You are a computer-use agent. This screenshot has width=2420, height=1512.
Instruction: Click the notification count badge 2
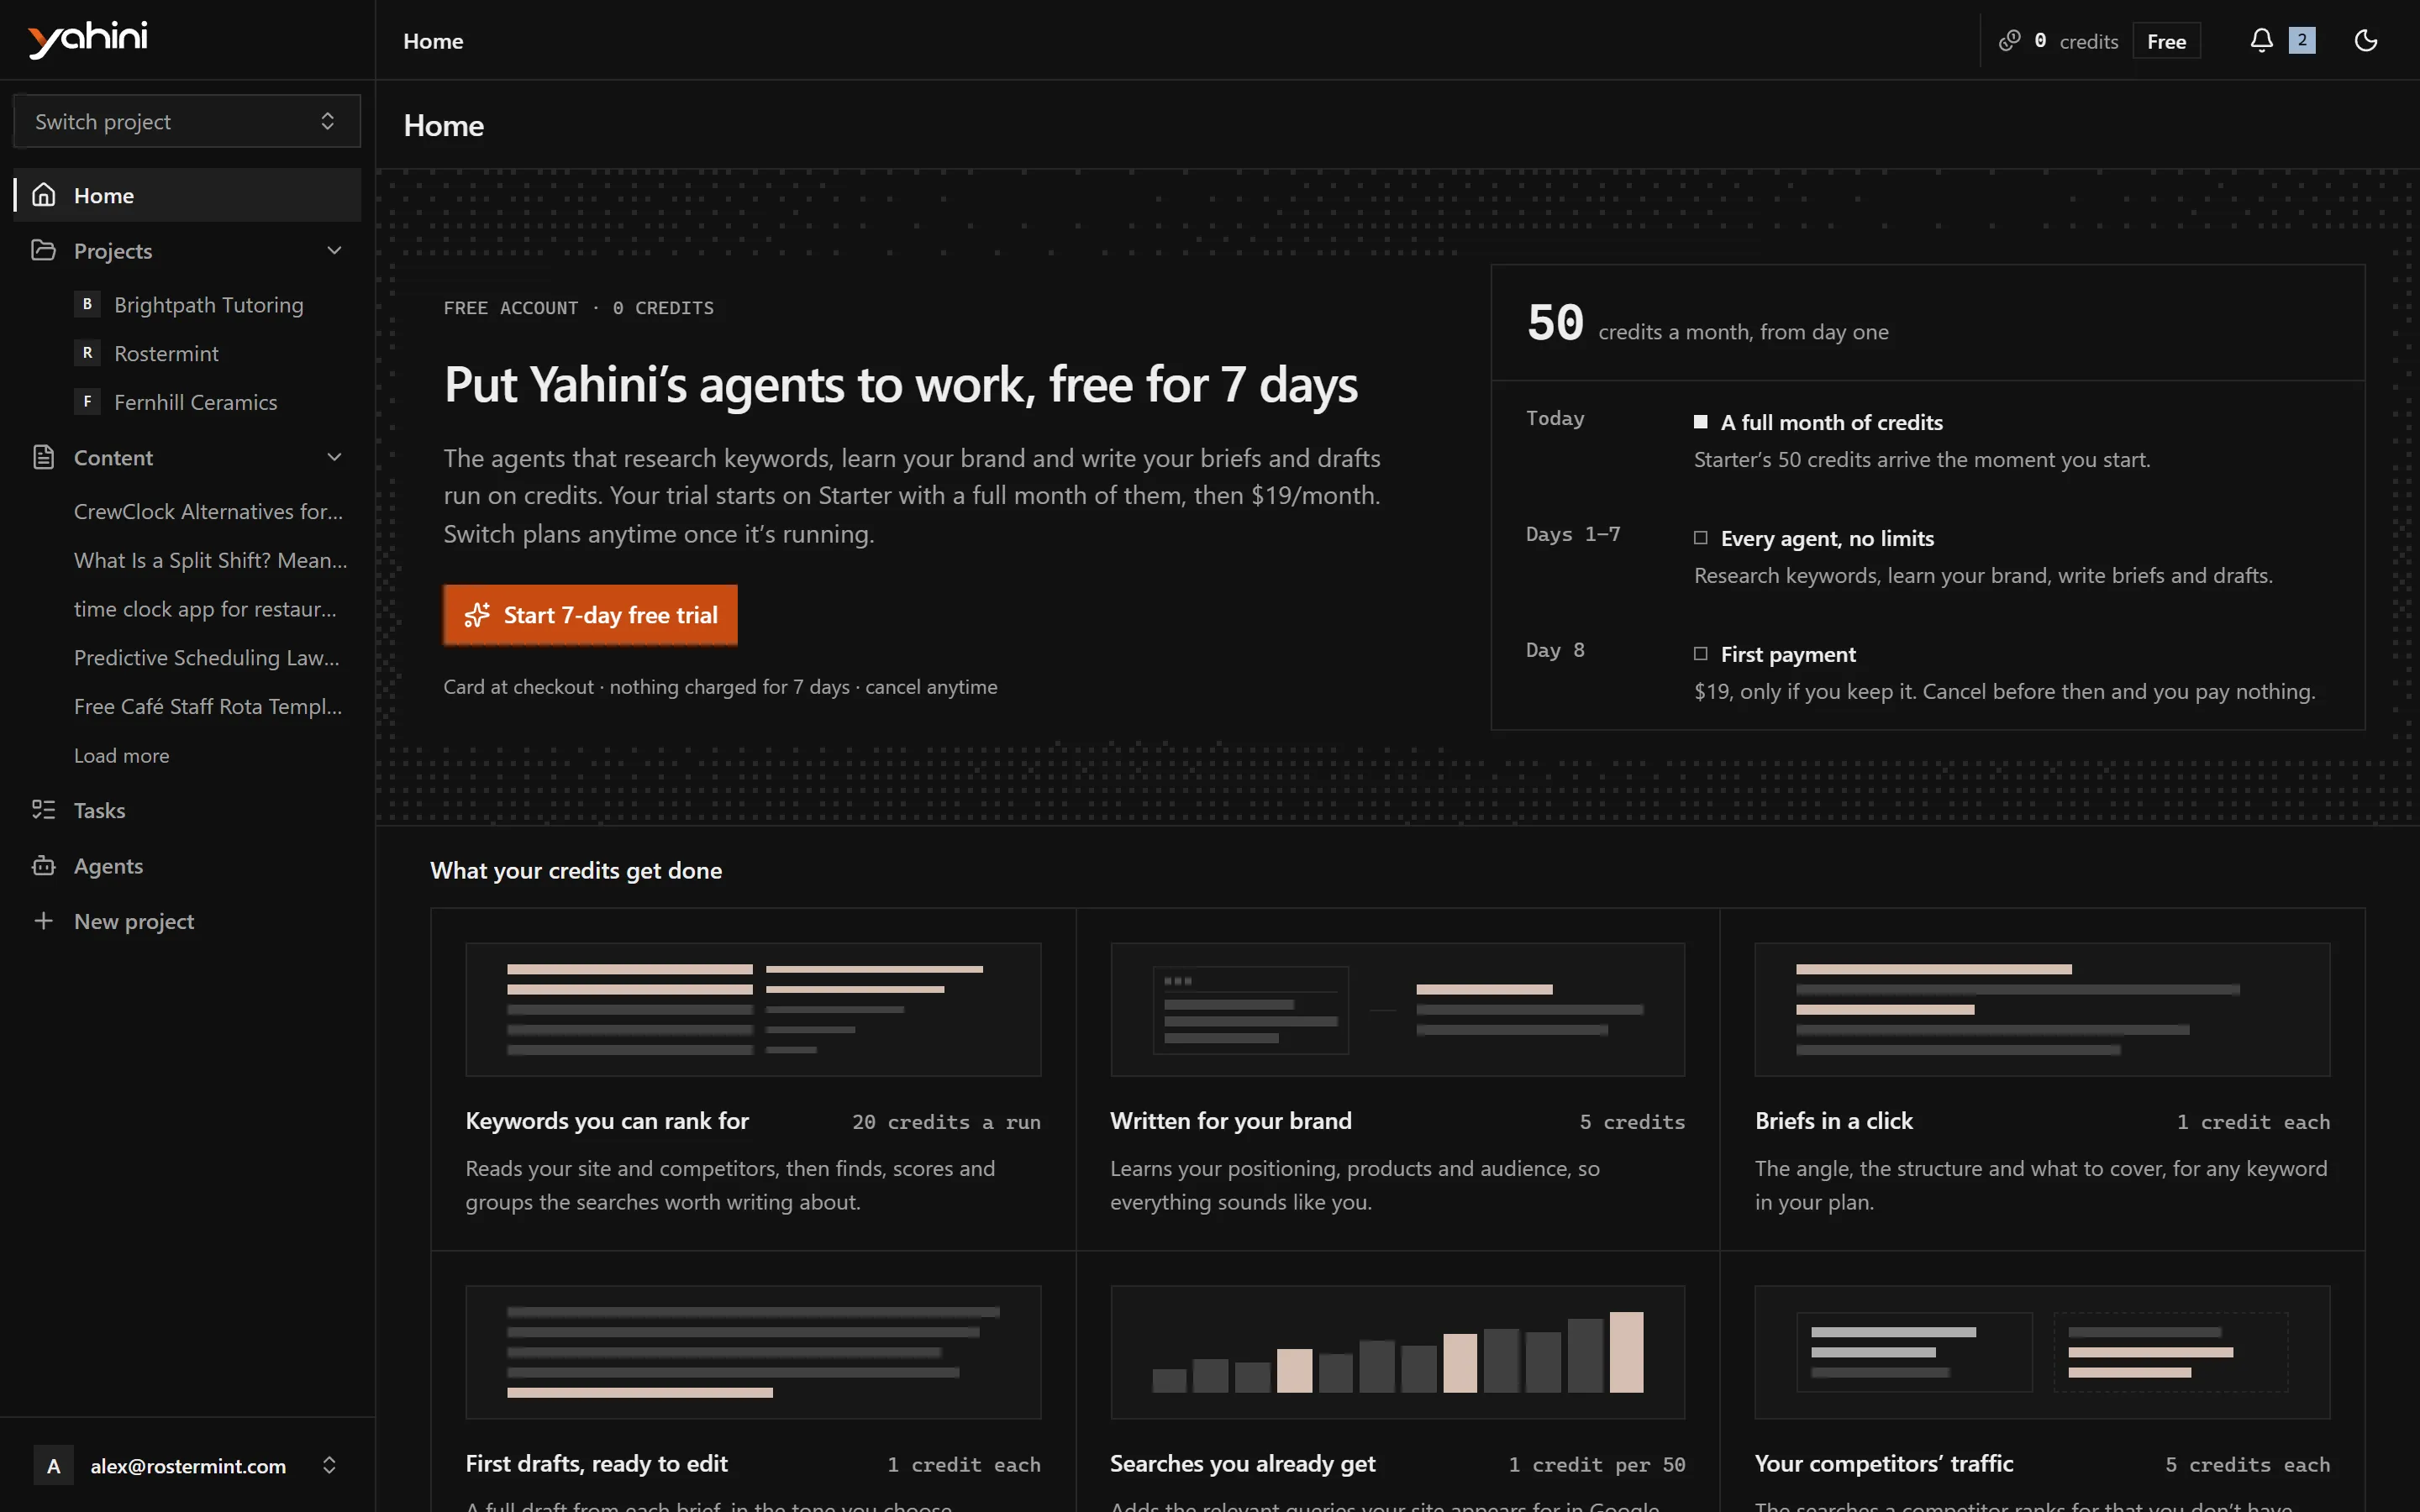pyautogui.click(x=2302, y=40)
